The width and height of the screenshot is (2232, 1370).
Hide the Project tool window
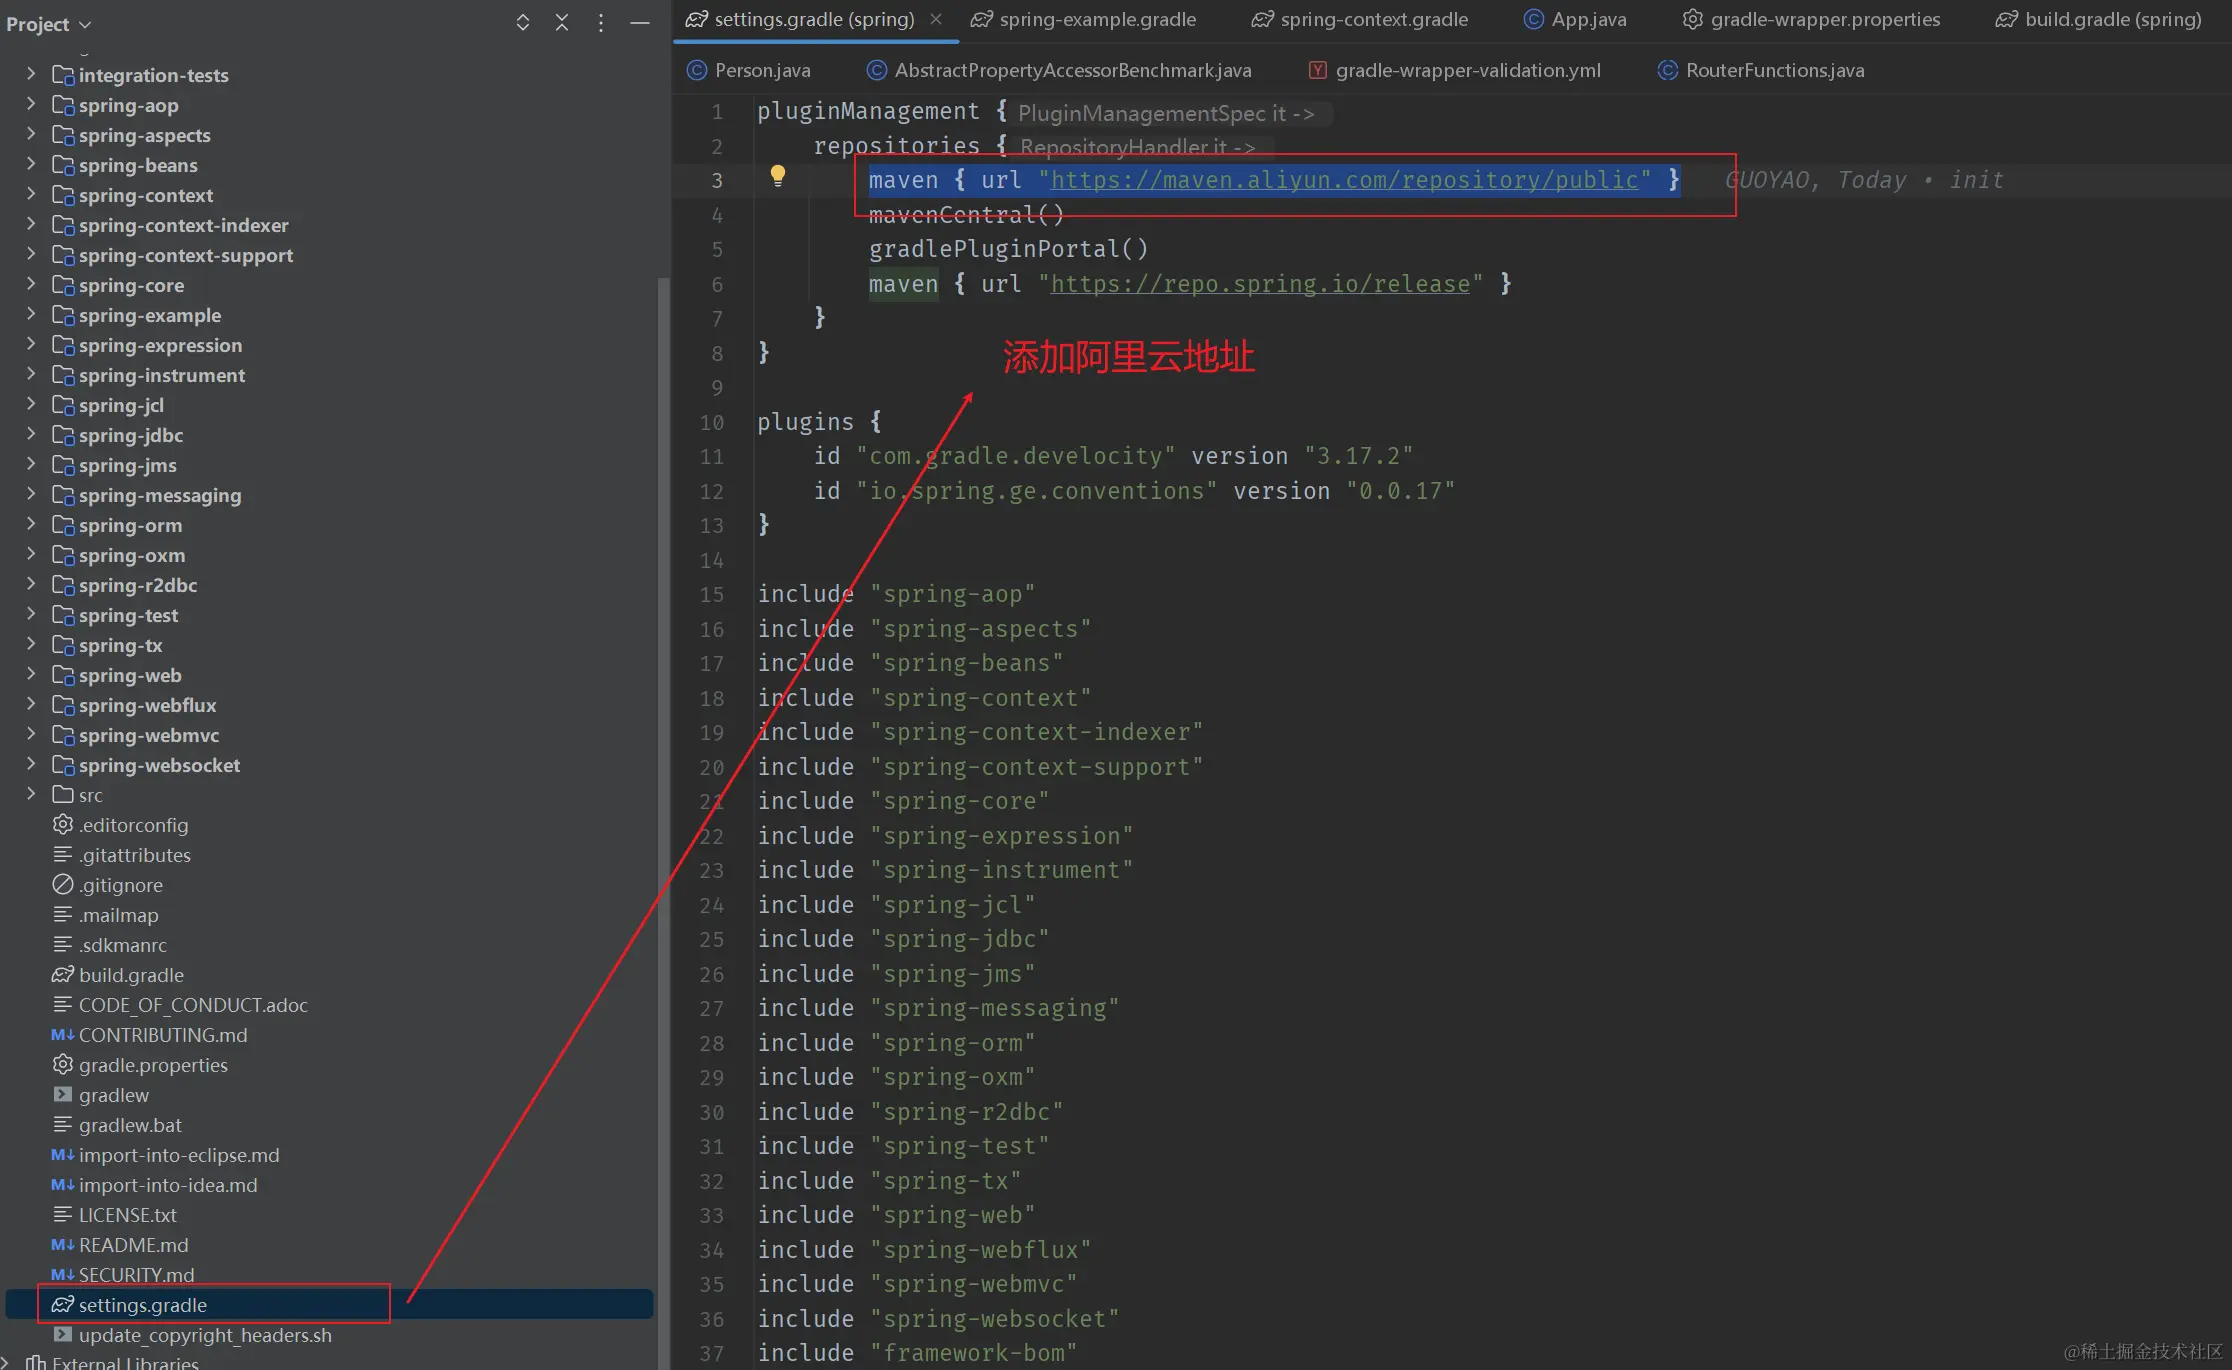(x=640, y=23)
